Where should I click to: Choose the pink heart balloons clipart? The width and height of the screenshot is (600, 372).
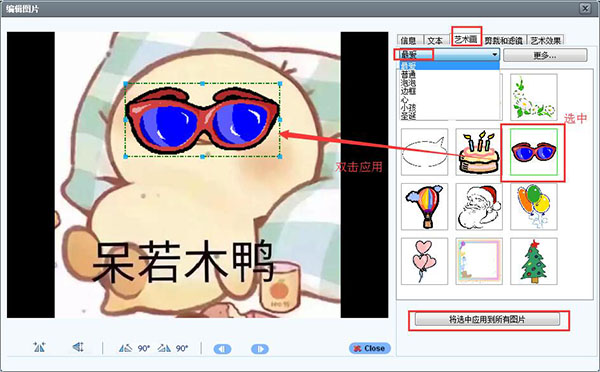pyautogui.click(x=424, y=261)
